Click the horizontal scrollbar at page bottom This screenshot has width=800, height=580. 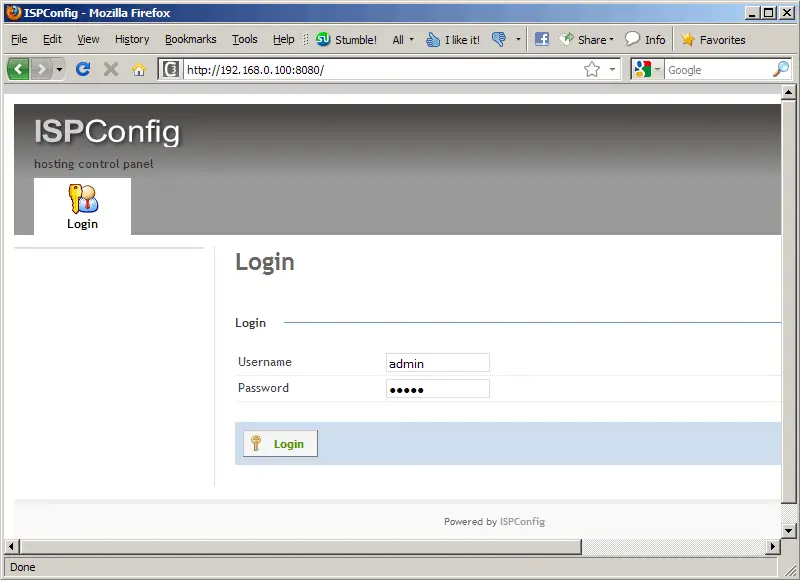click(x=300, y=546)
